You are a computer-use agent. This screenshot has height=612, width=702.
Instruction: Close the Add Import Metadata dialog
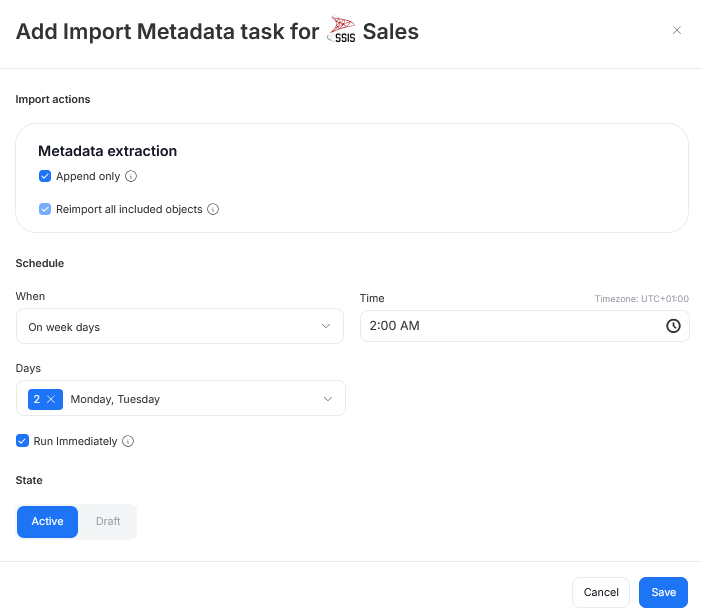pyautogui.click(x=677, y=31)
